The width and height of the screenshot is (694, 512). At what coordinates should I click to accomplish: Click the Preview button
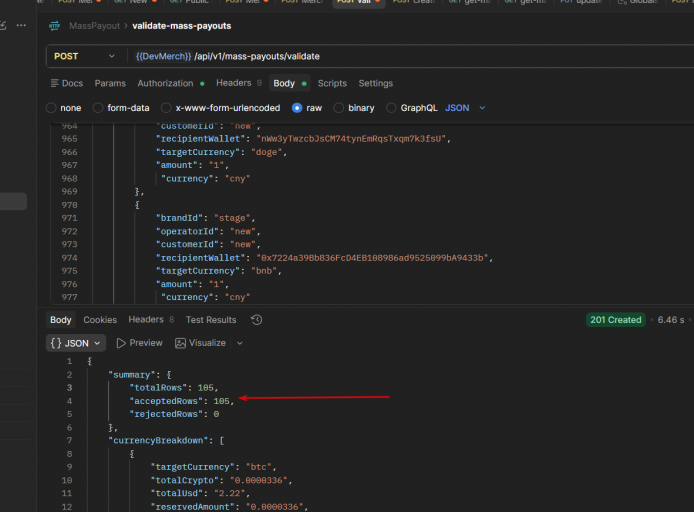pyautogui.click(x=139, y=343)
